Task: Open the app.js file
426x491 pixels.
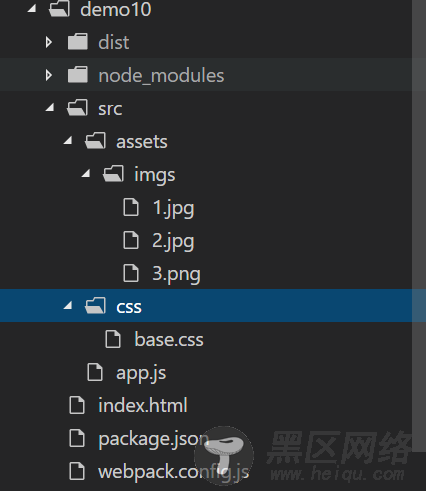Action: [x=141, y=373]
